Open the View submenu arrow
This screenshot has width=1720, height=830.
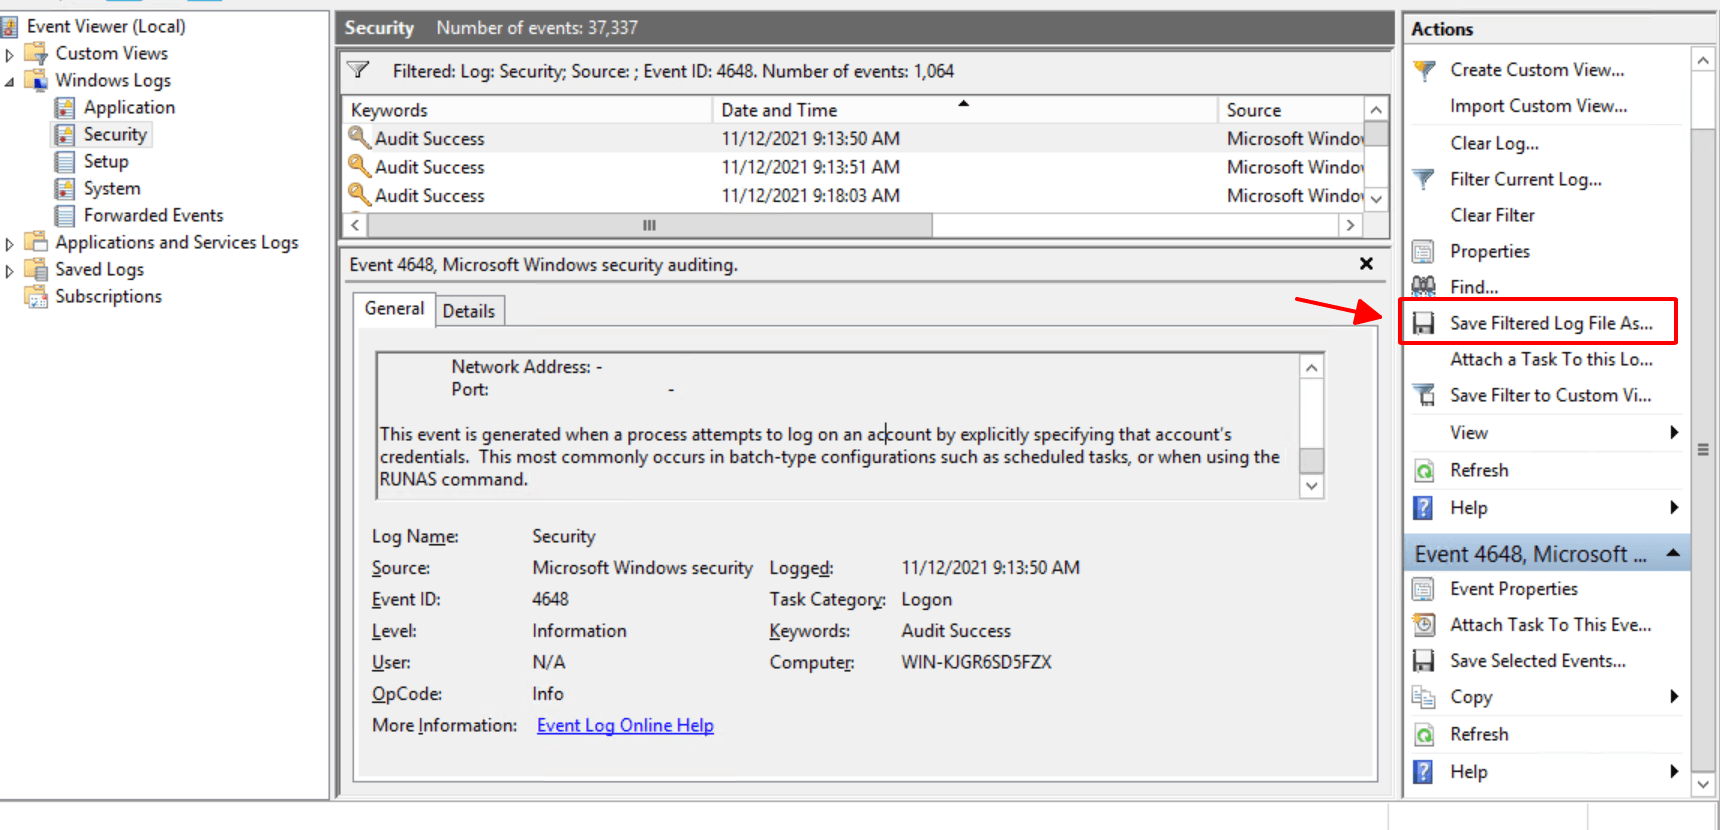click(1673, 432)
